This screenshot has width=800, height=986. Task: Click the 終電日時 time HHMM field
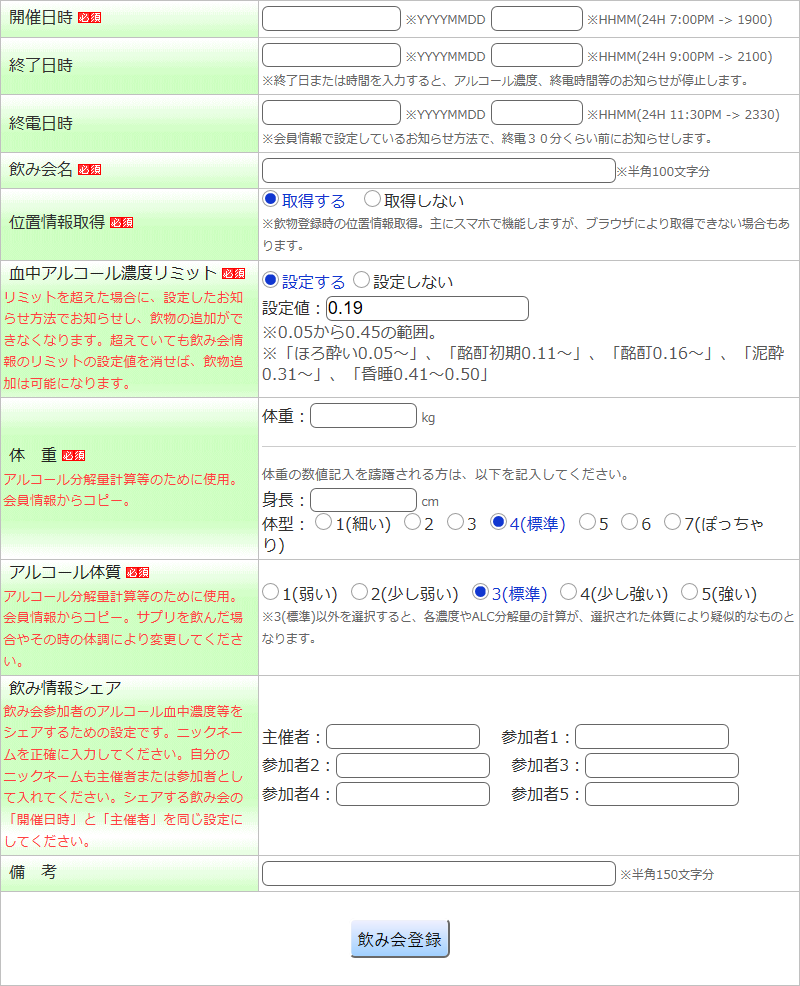coord(536,113)
